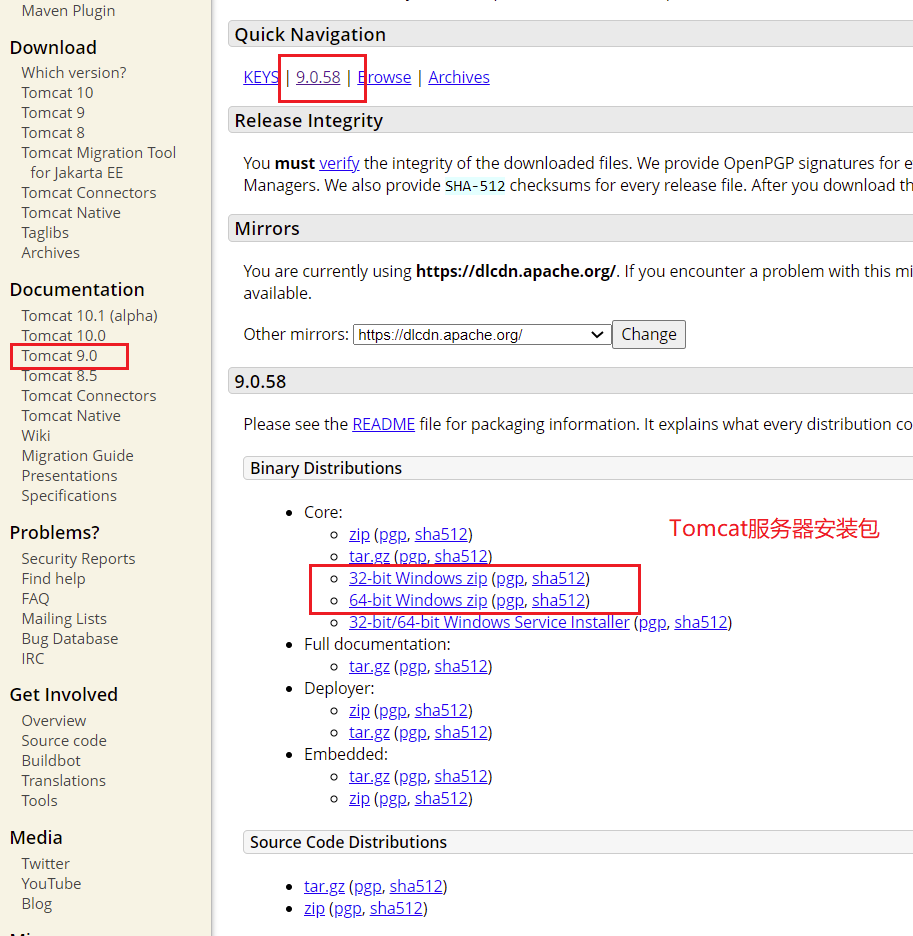Open Taglibs download page
The image size is (913, 936).
point(45,233)
